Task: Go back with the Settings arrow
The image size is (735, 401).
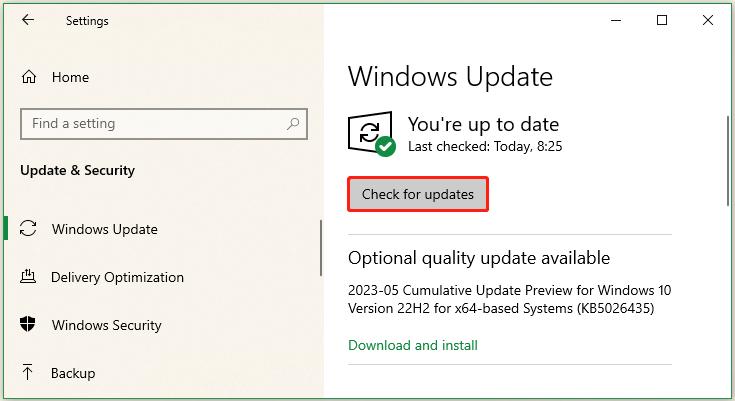Action: coord(28,20)
